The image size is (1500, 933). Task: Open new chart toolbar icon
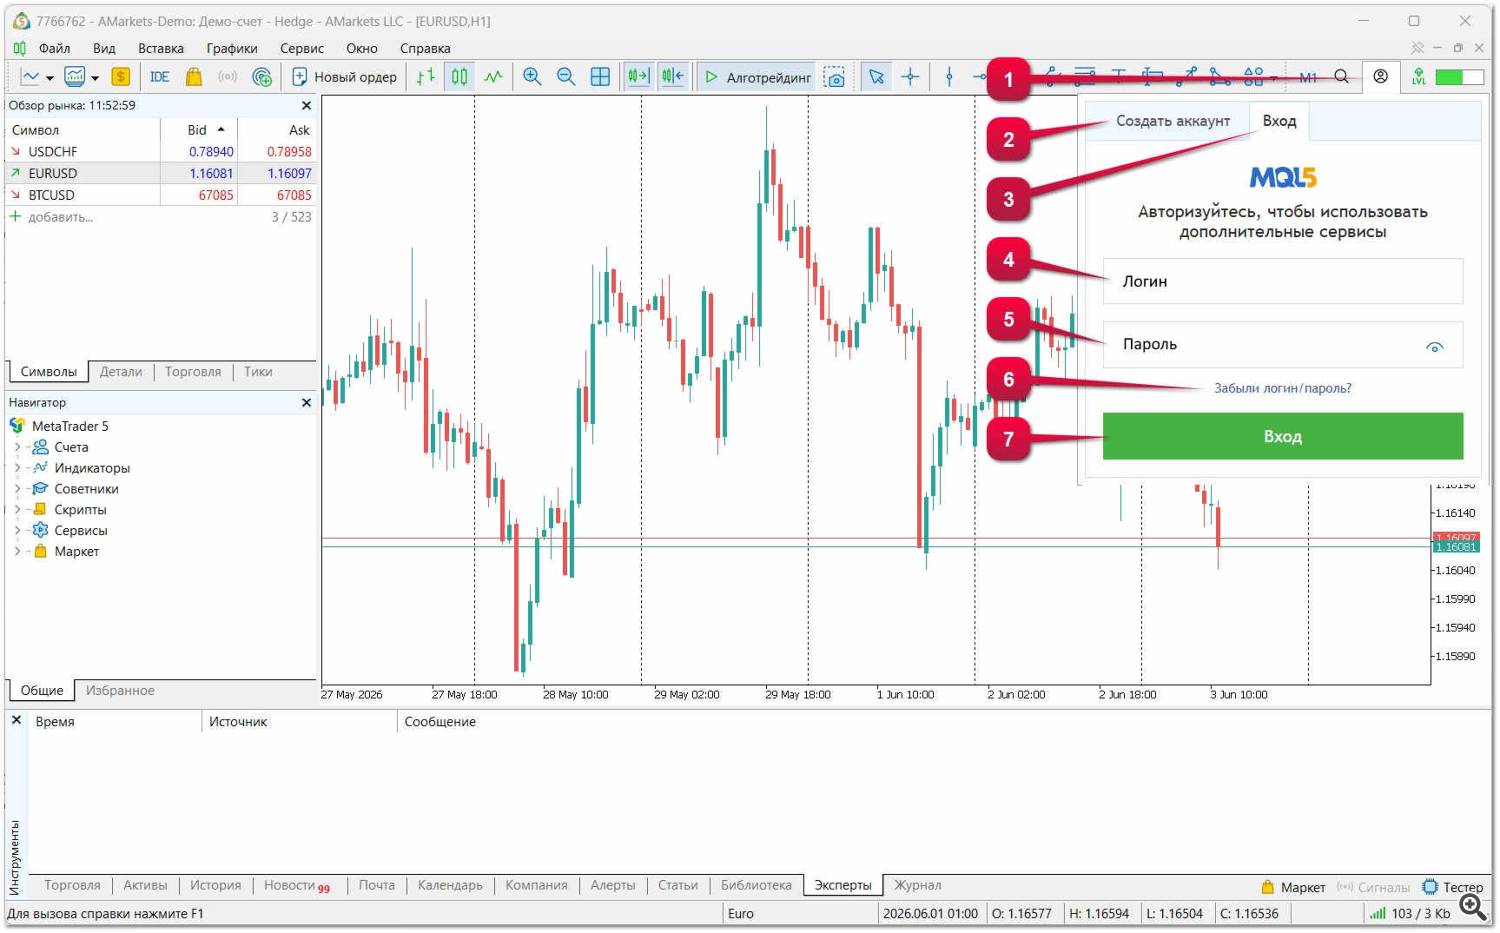pyautogui.click(x=30, y=77)
